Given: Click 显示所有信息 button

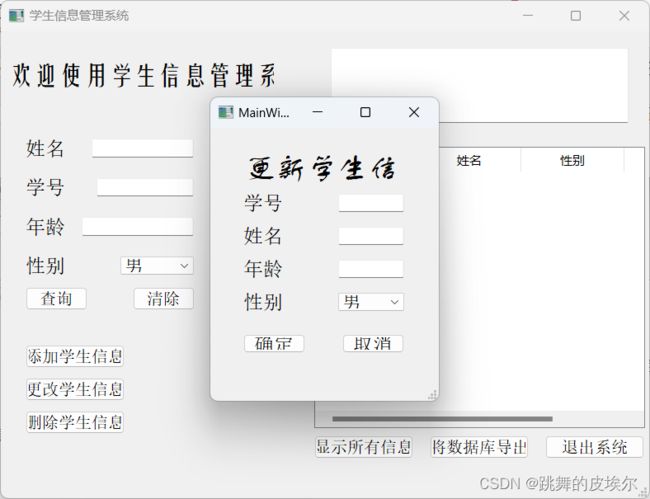Looking at the screenshot, I should pyautogui.click(x=364, y=447).
